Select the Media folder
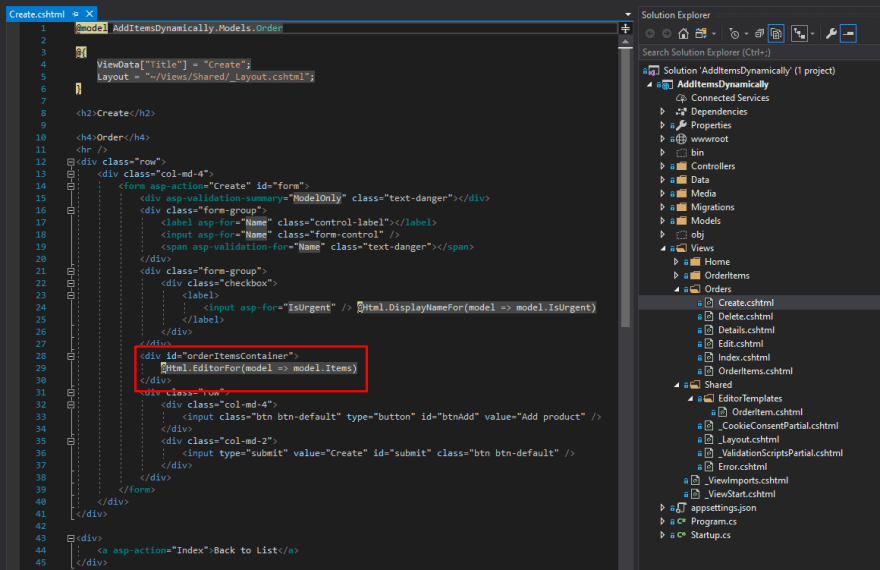The width and height of the screenshot is (880, 570). (x=703, y=194)
